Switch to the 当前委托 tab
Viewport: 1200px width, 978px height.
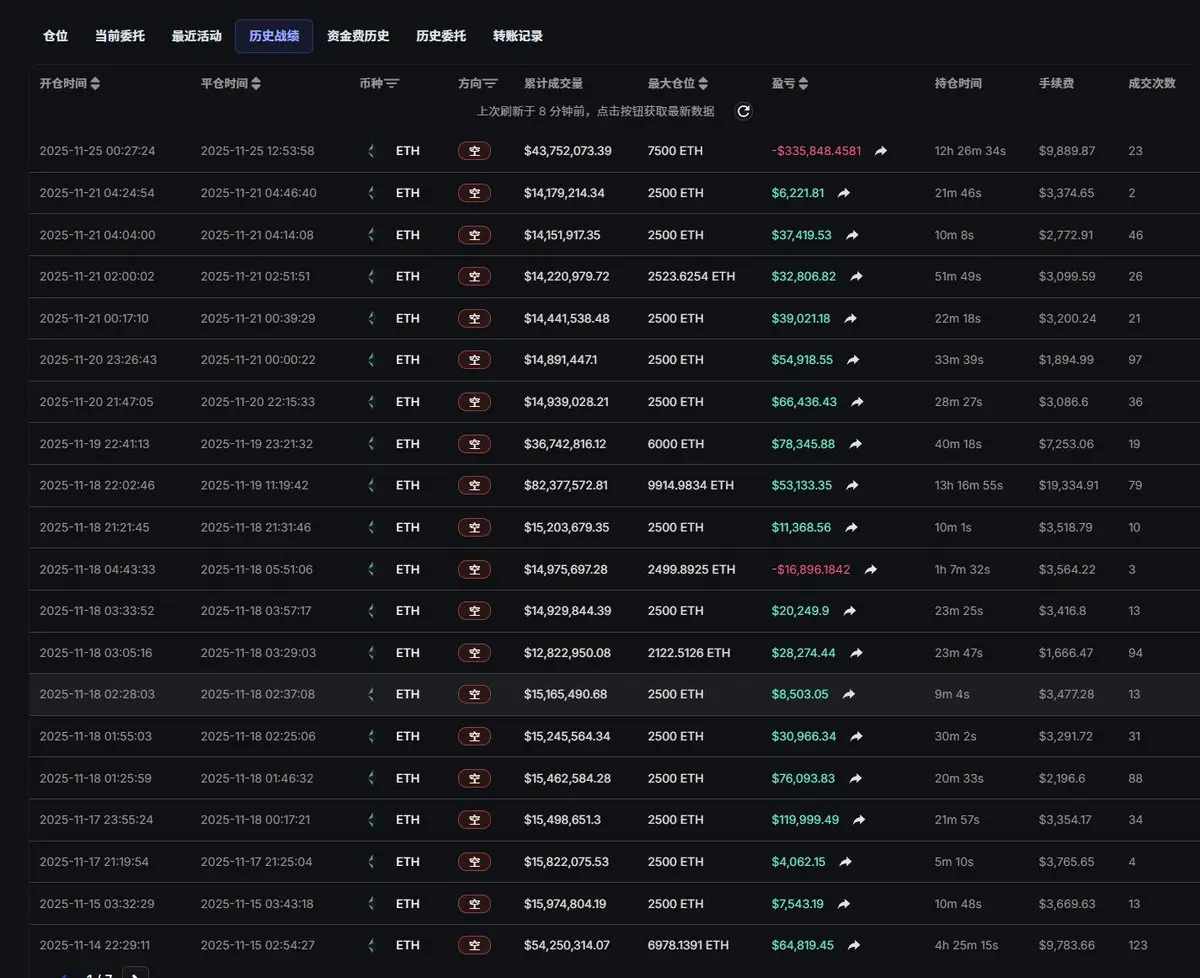pos(120,36)
